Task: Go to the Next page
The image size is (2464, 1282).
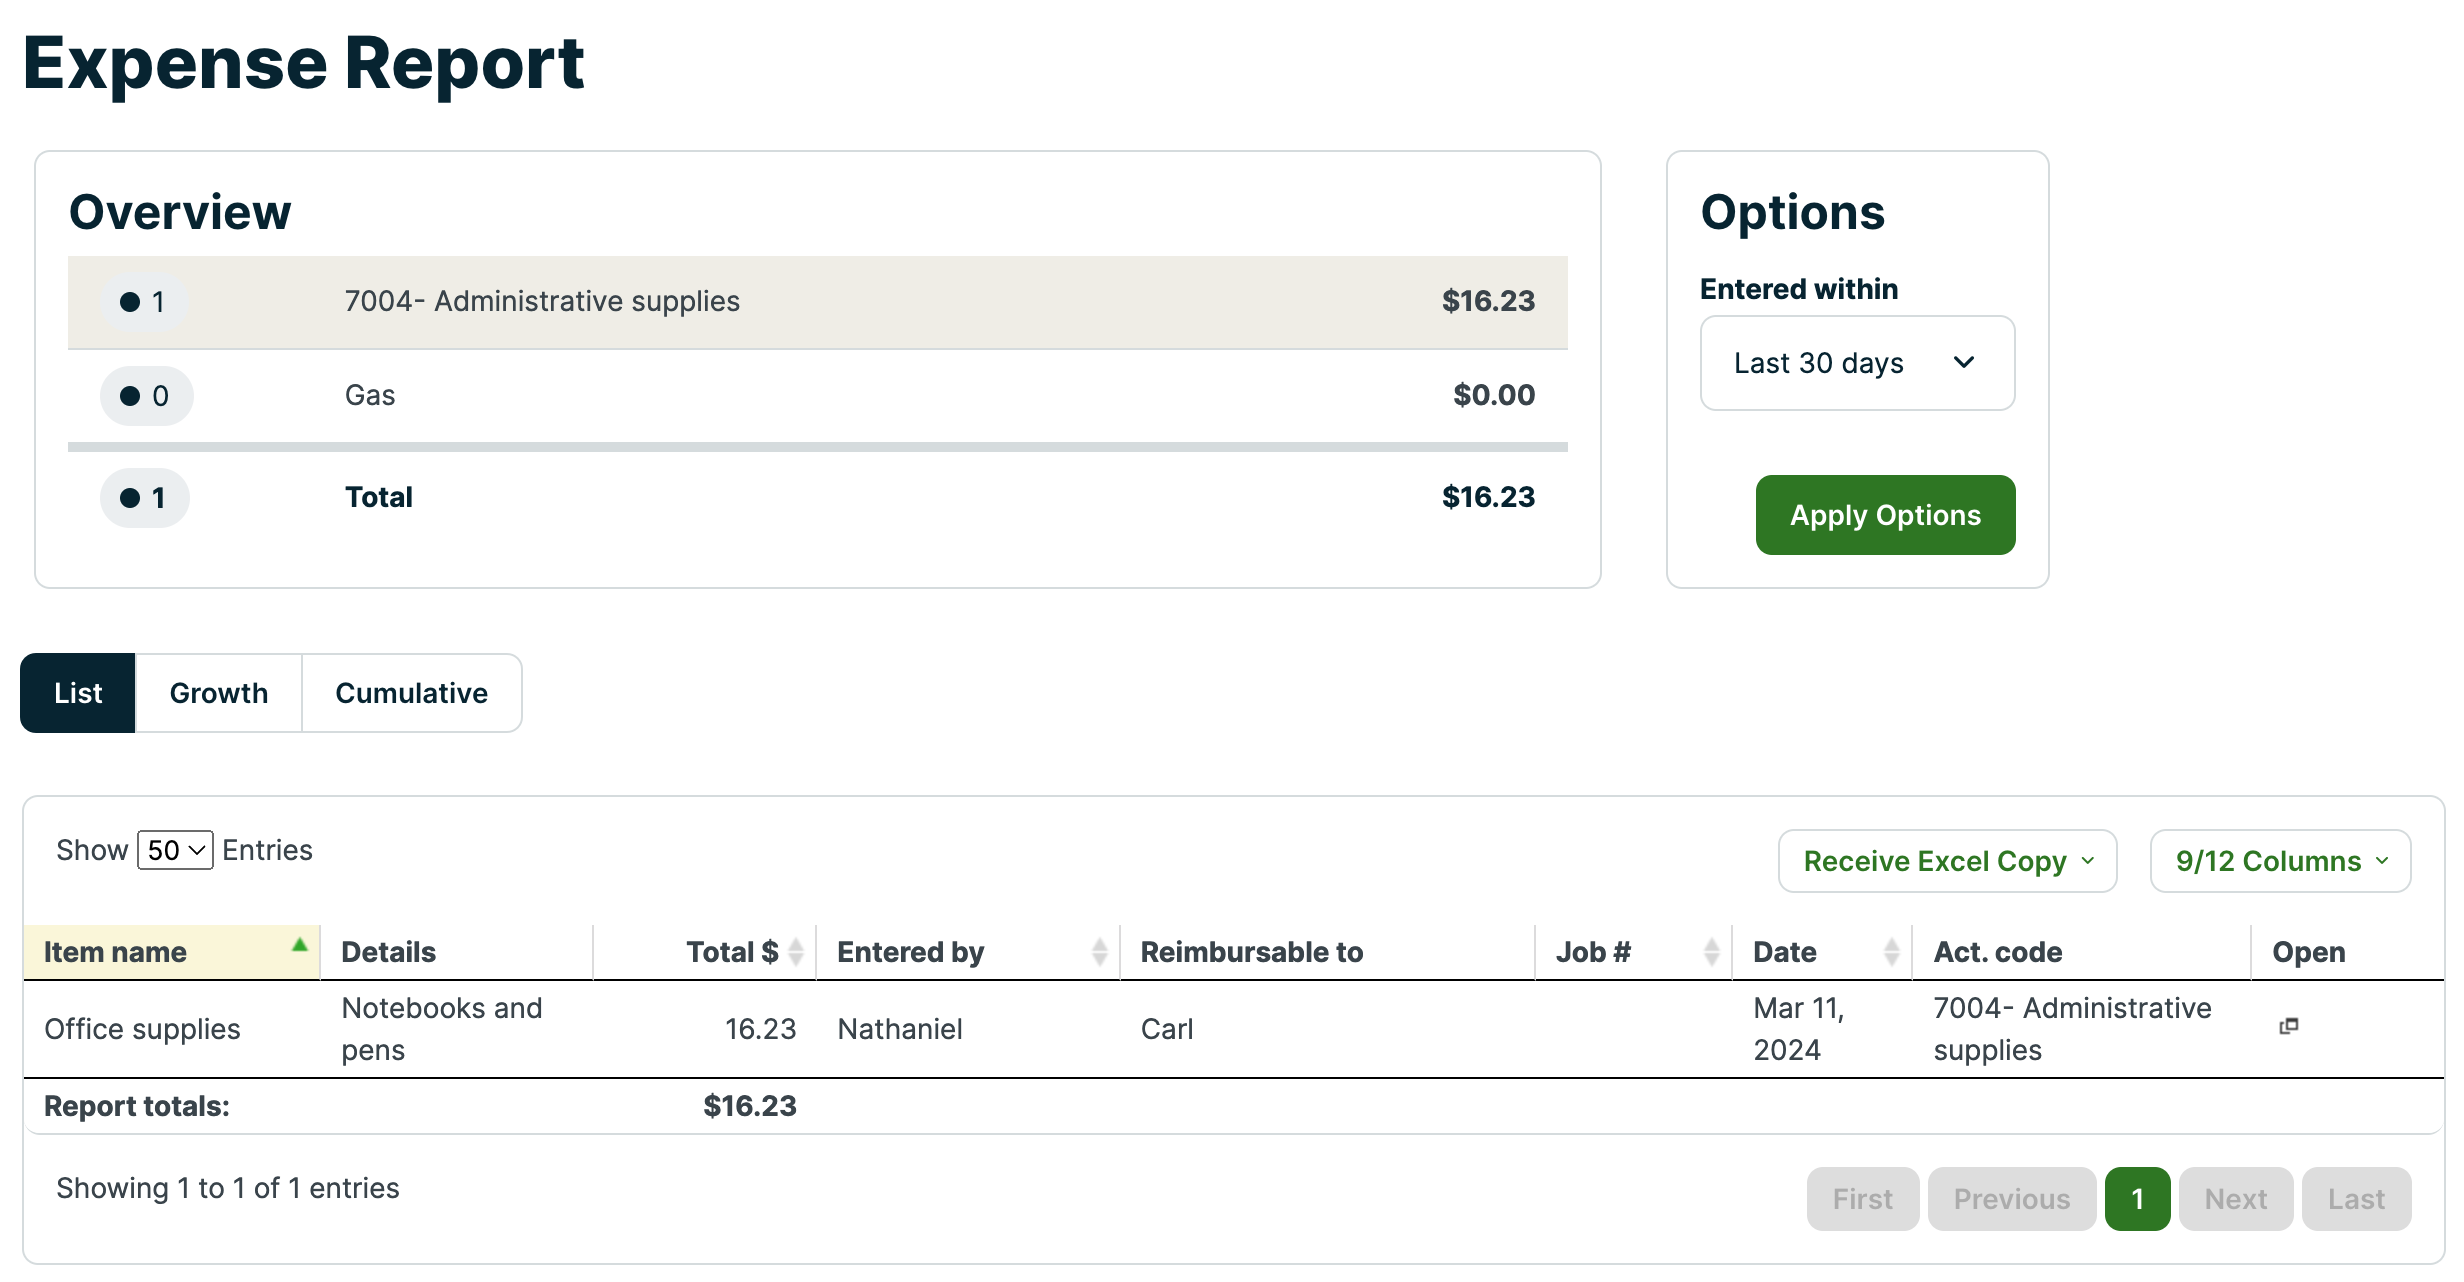Action: (2236, 1198)
